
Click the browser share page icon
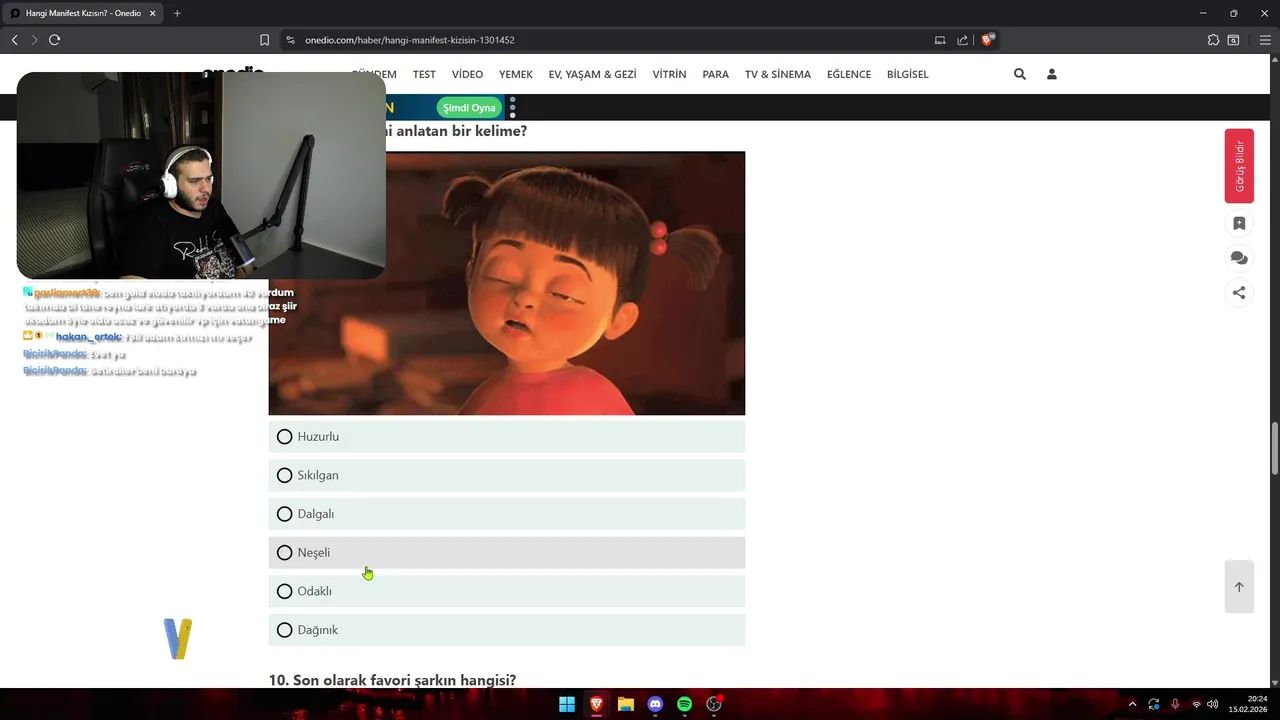coord(962,40)
